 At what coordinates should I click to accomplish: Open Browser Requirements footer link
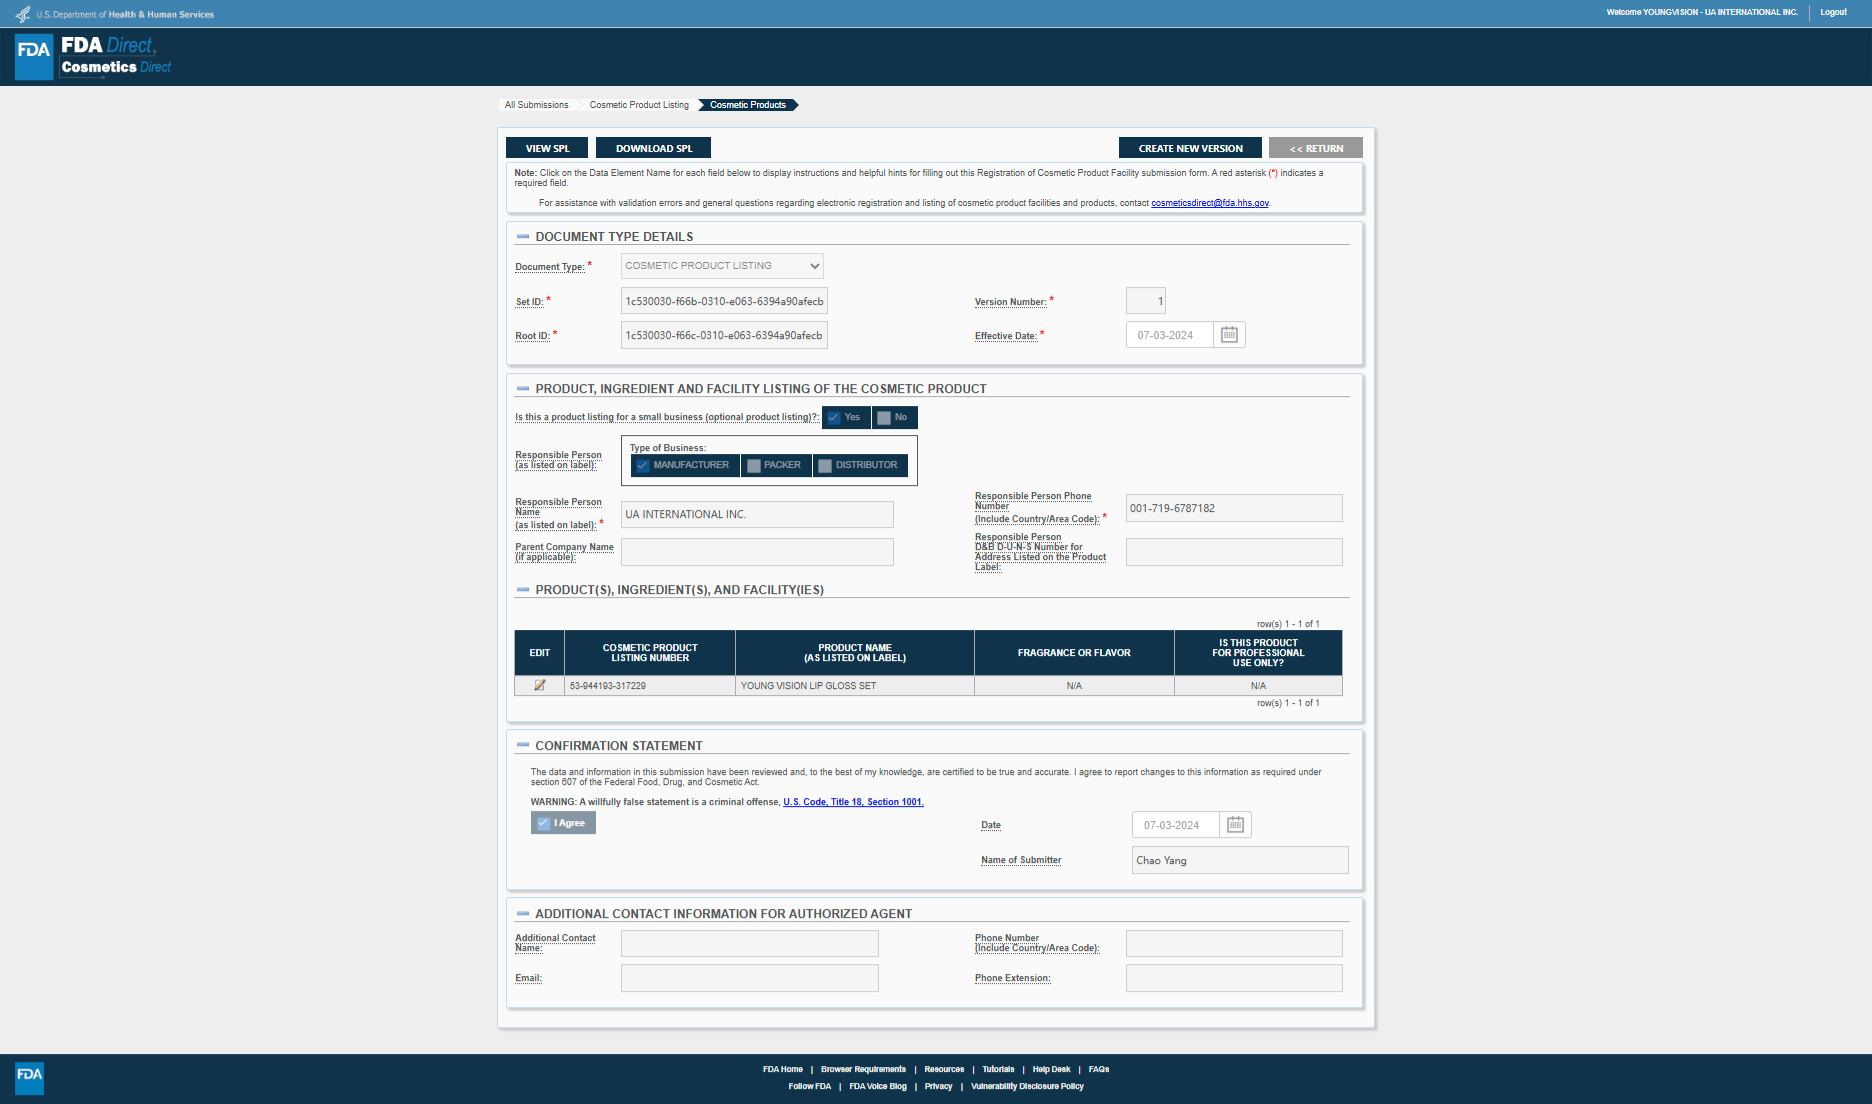(863, 1070)
